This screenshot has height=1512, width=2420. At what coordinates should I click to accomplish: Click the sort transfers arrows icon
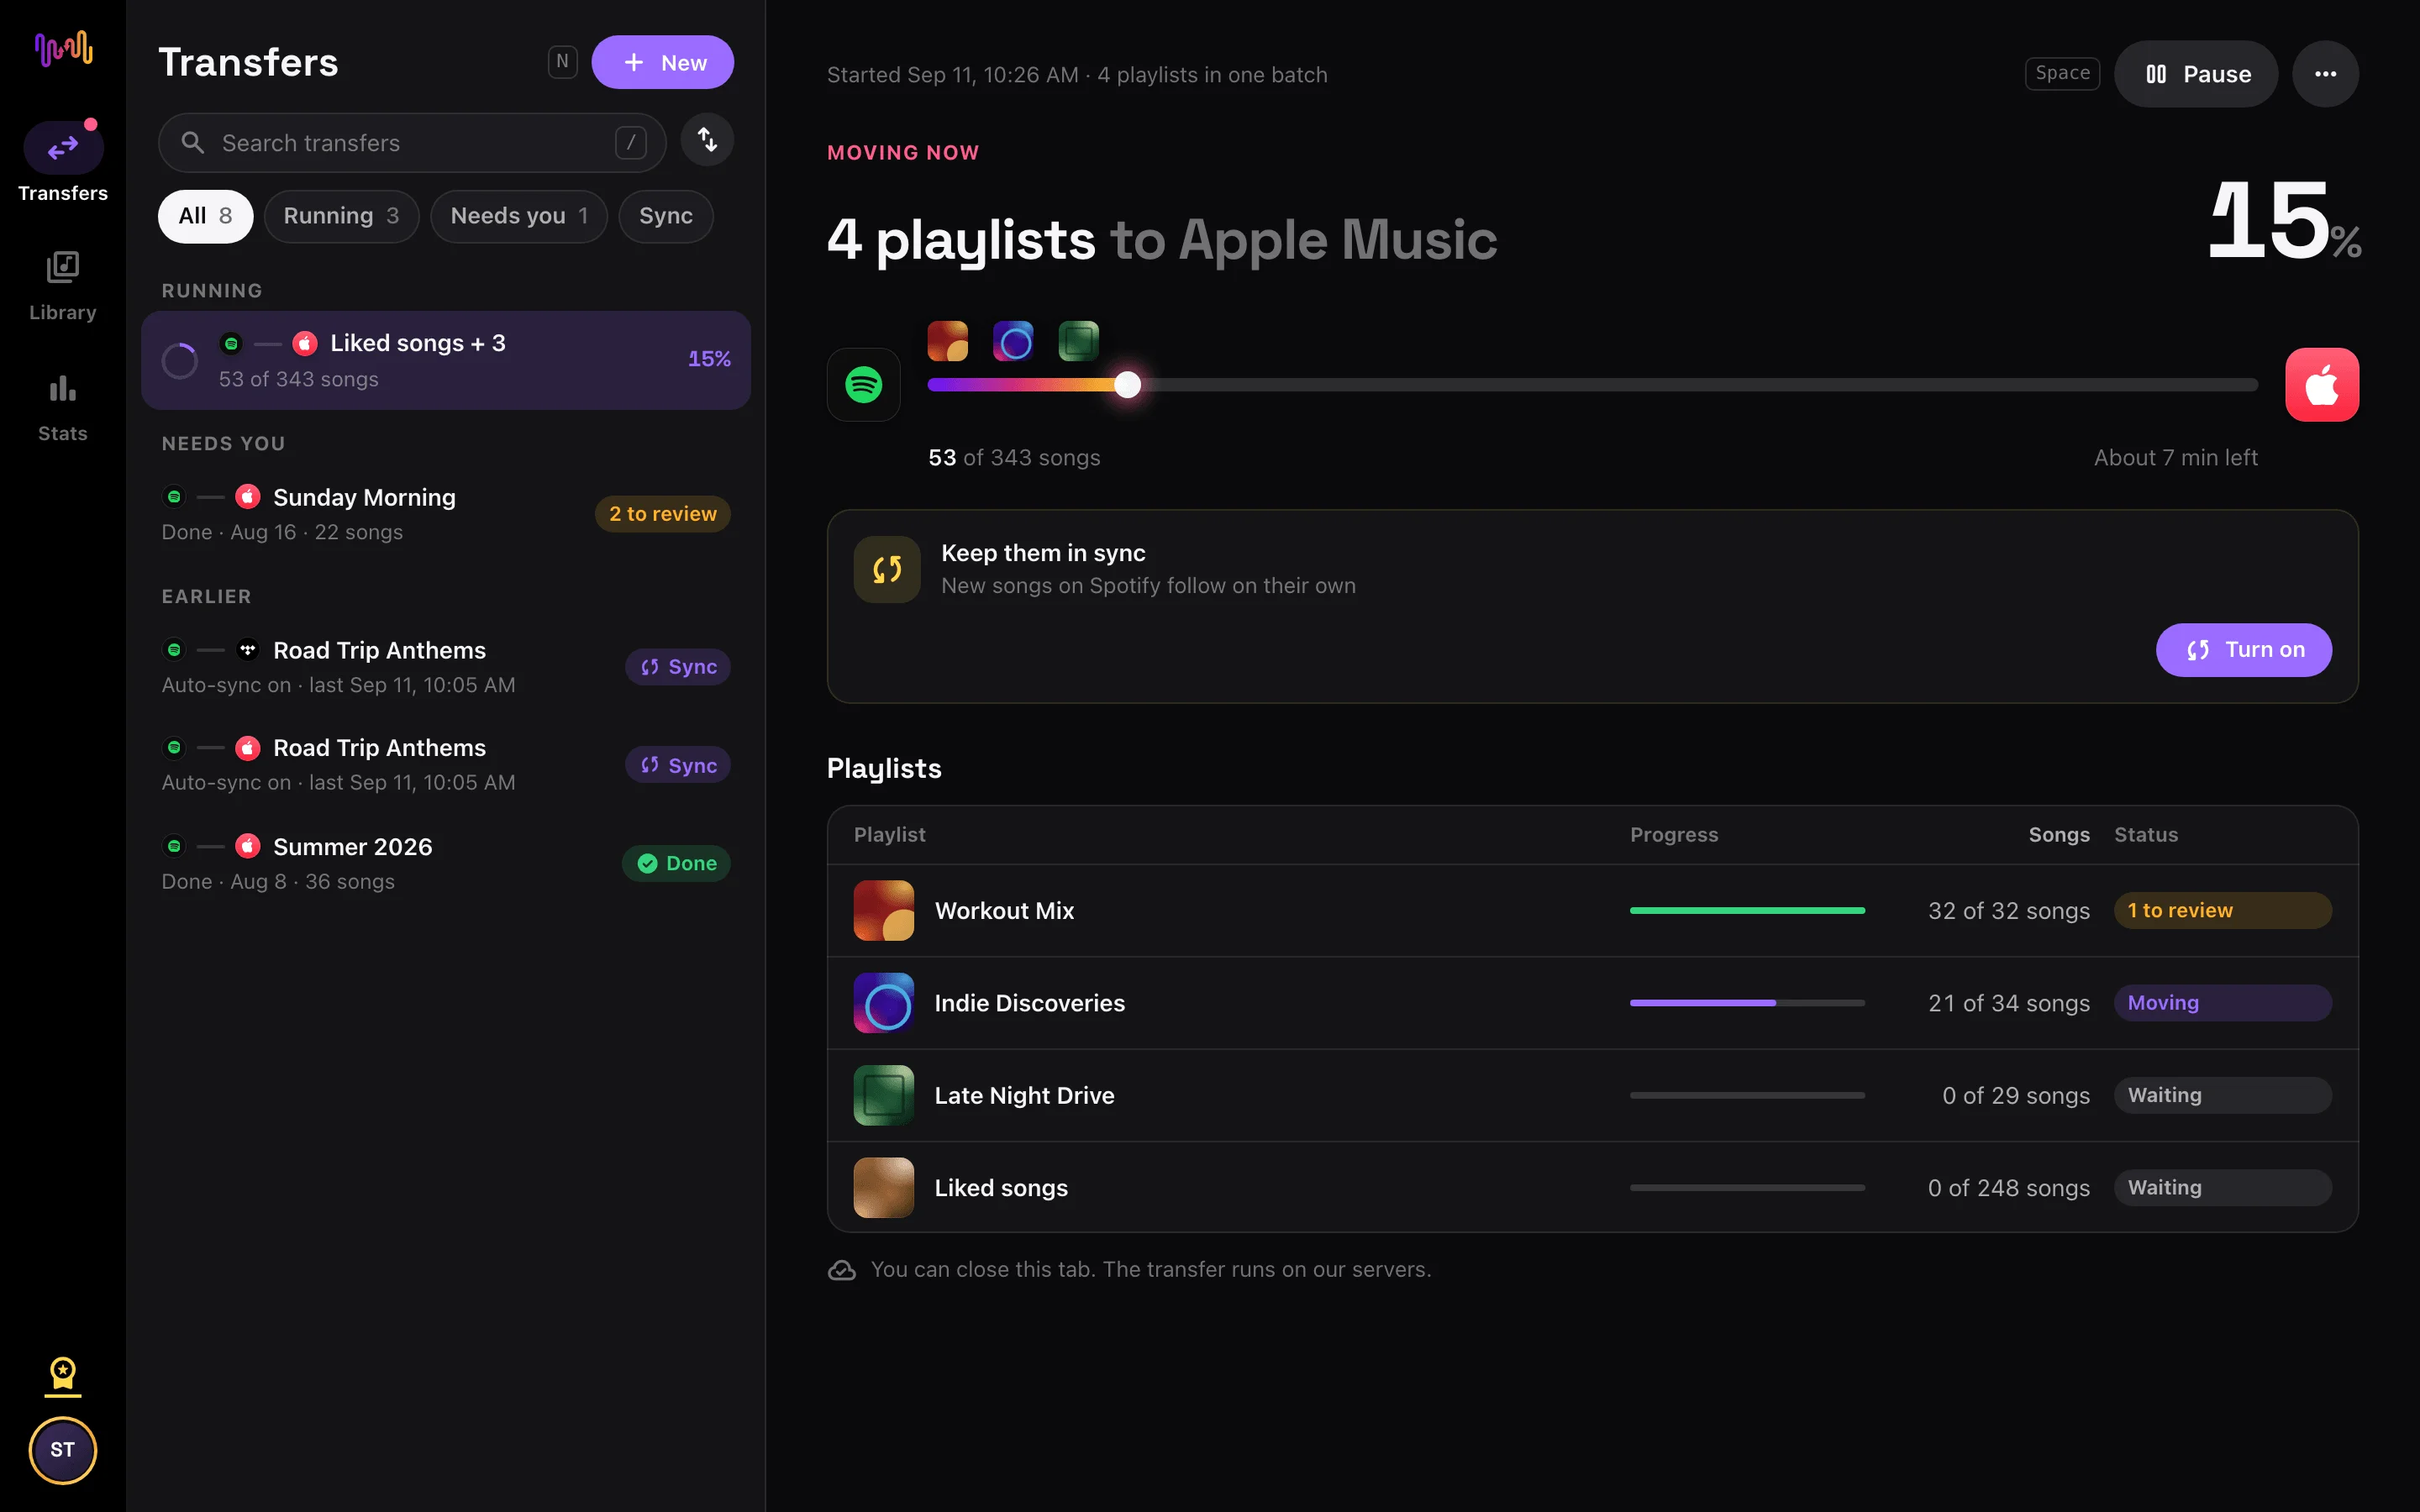coord(707,140)
